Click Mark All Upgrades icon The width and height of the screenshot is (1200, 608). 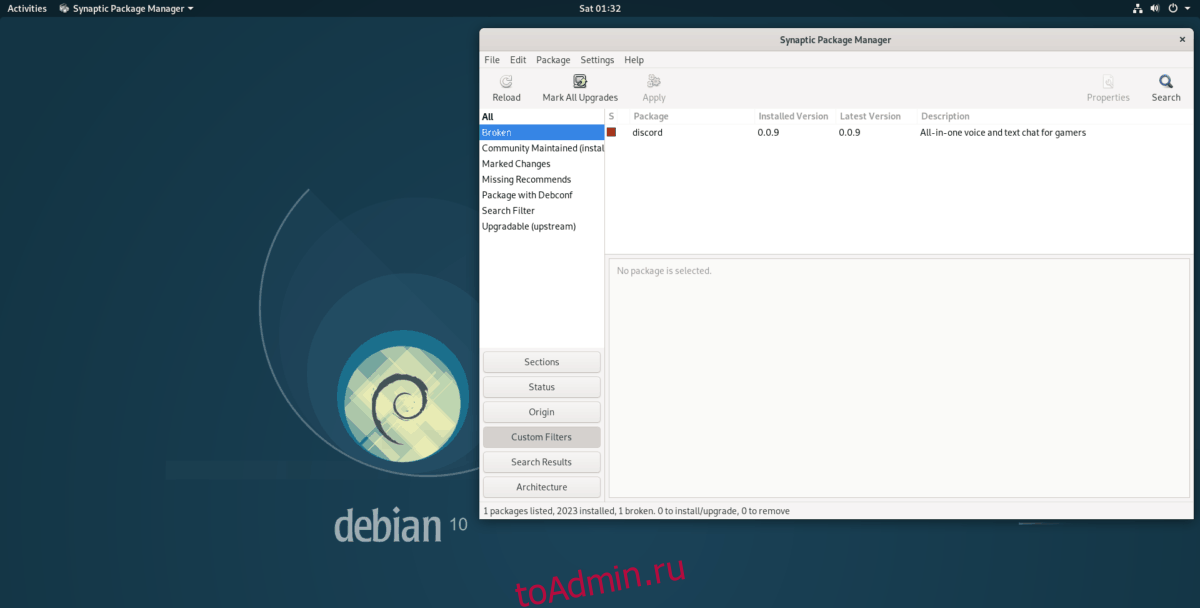(580, 82)
